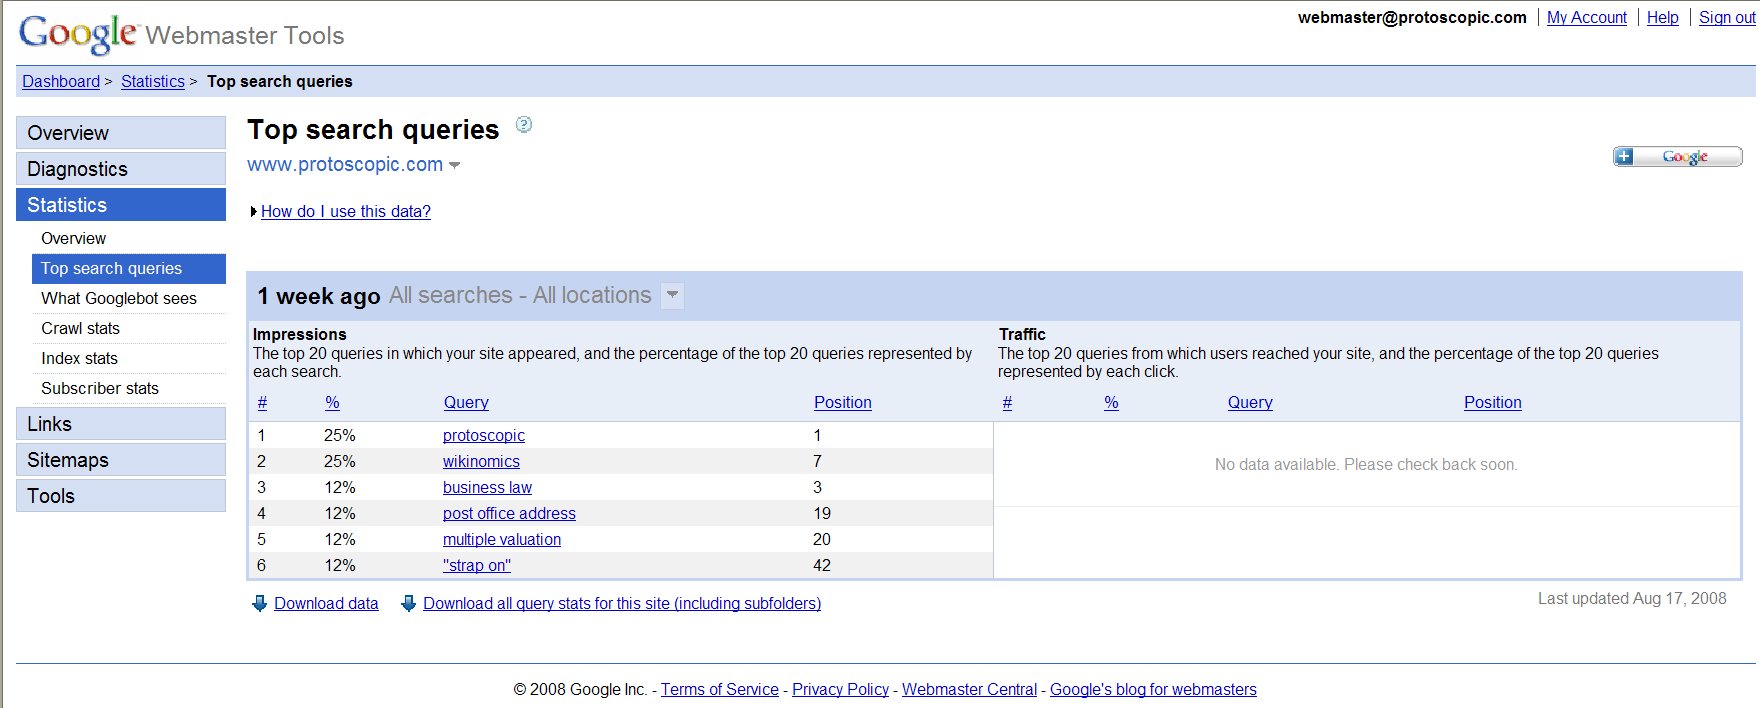The width and height of the screenshot is (1760, 708).
Task: Open Sitemaps section in the sidebar
Action: coord(121,460)
